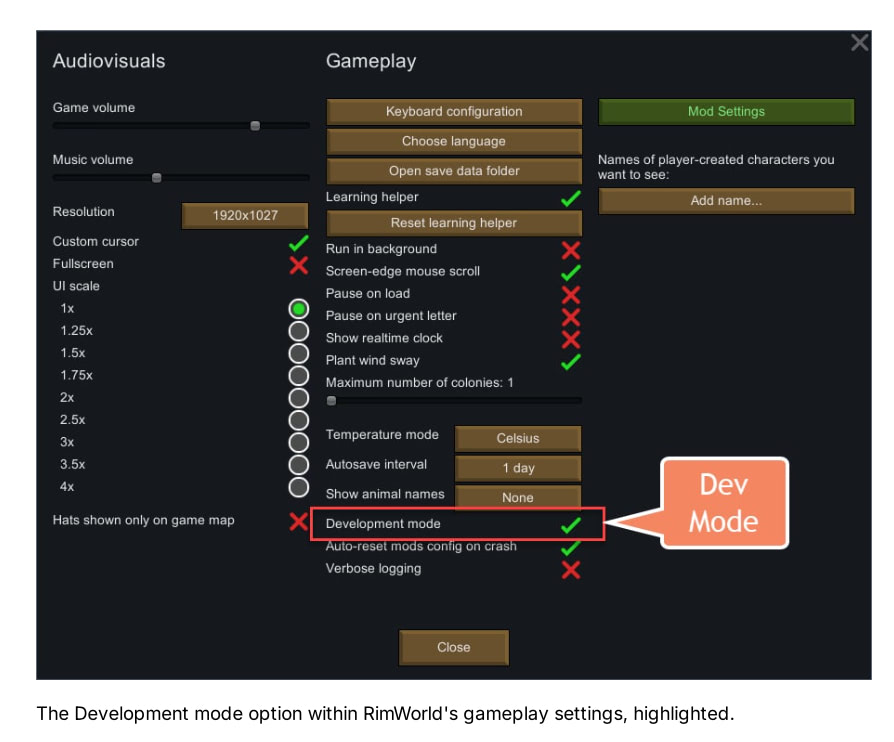Enable Verbose logging
The height and width of the screenshot is (742, 894).
click(x=570, y=569)
